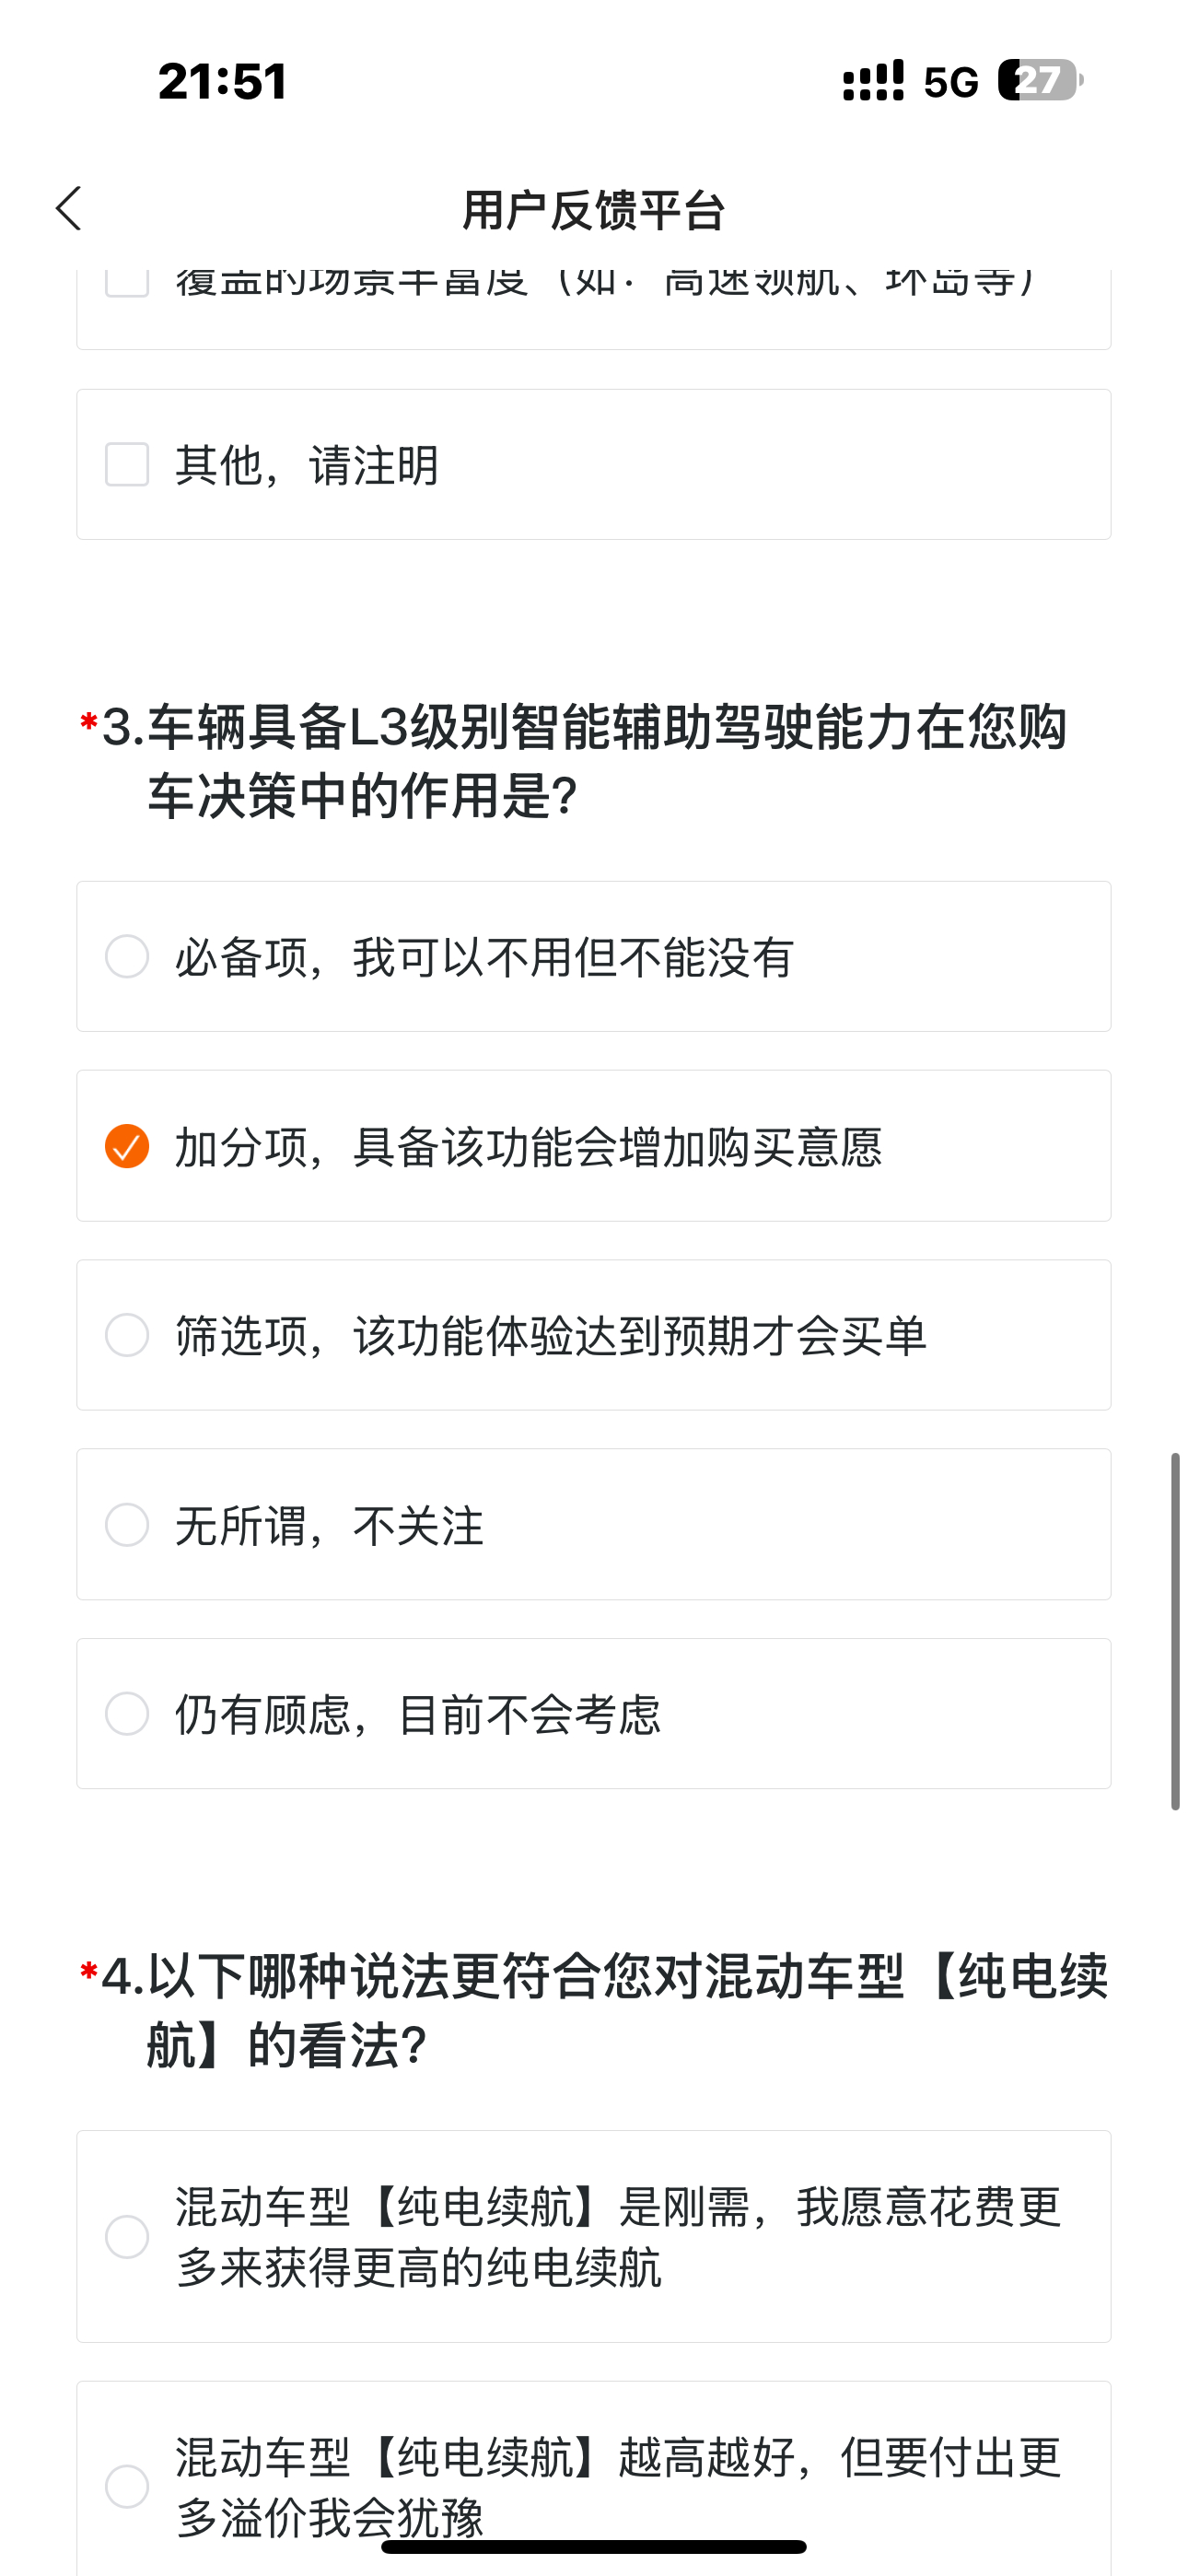Screen dimensions: 1188x2576
Task: Check the partially hidden 覆盖的场景丰富度 checkbox
Action: (127, 283)
